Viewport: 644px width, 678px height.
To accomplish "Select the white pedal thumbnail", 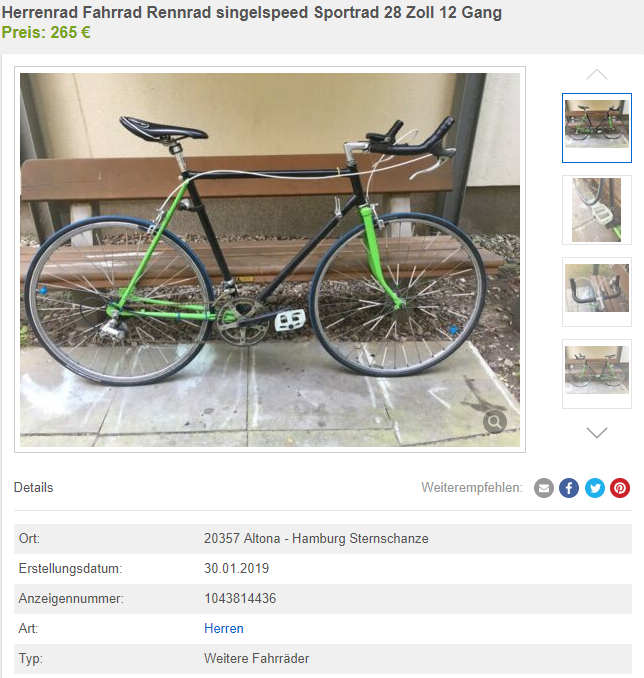I will tap(597, 210).
